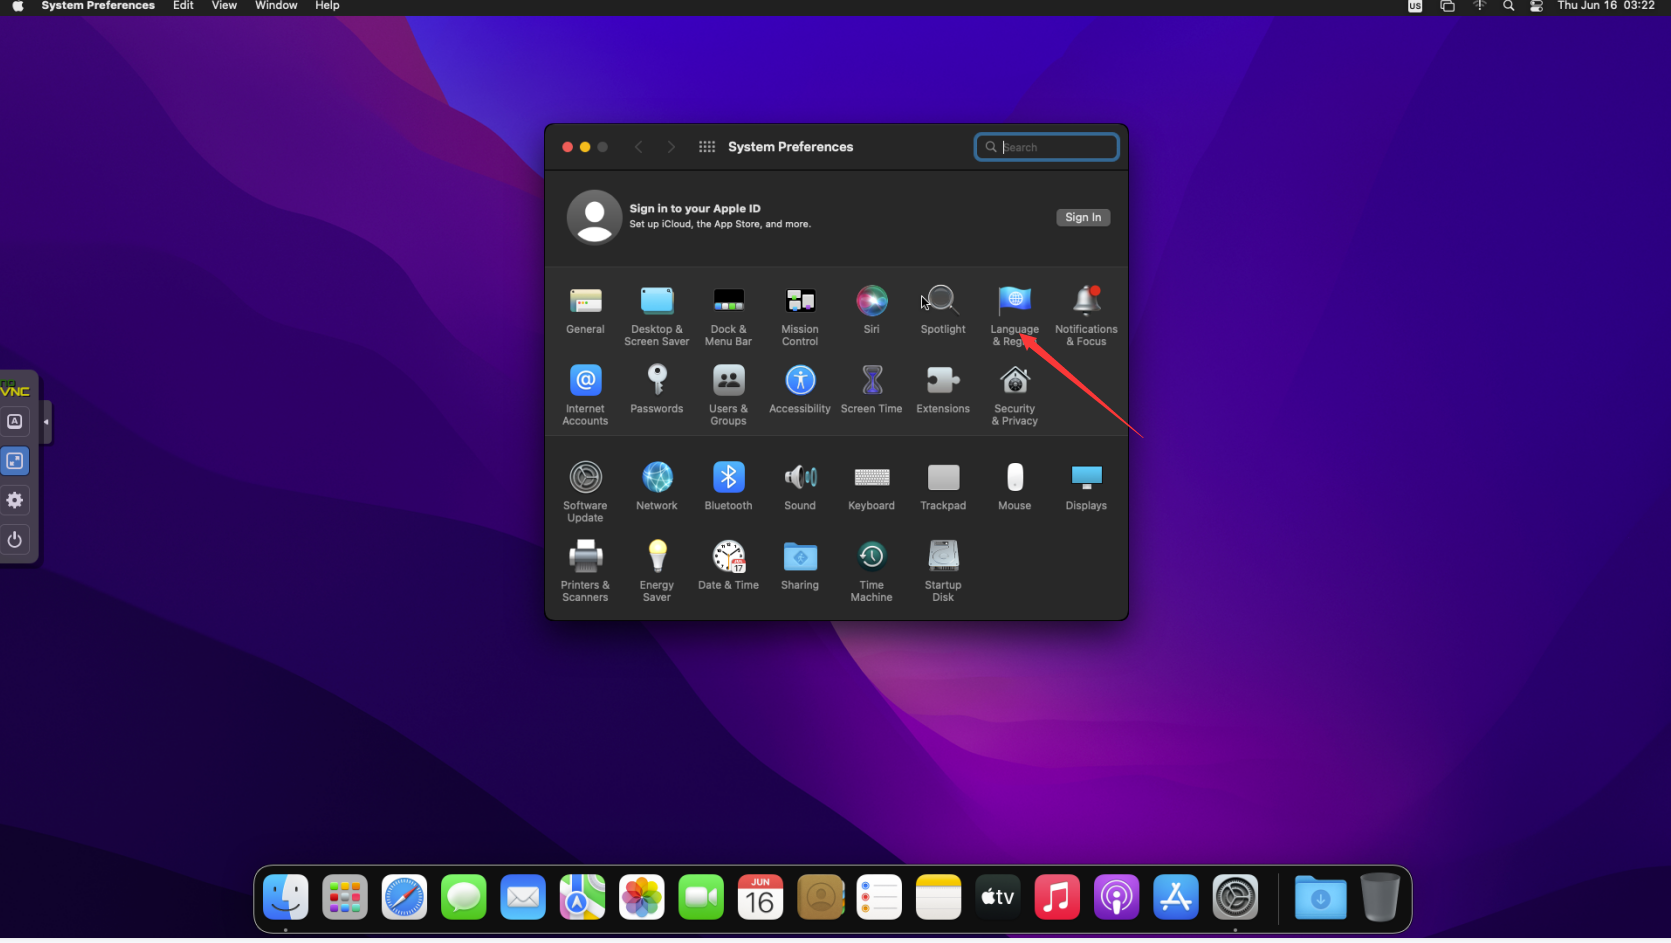Open the Help menu
The width and height of the screenshot is (1671, 943).
coord(327,6)
